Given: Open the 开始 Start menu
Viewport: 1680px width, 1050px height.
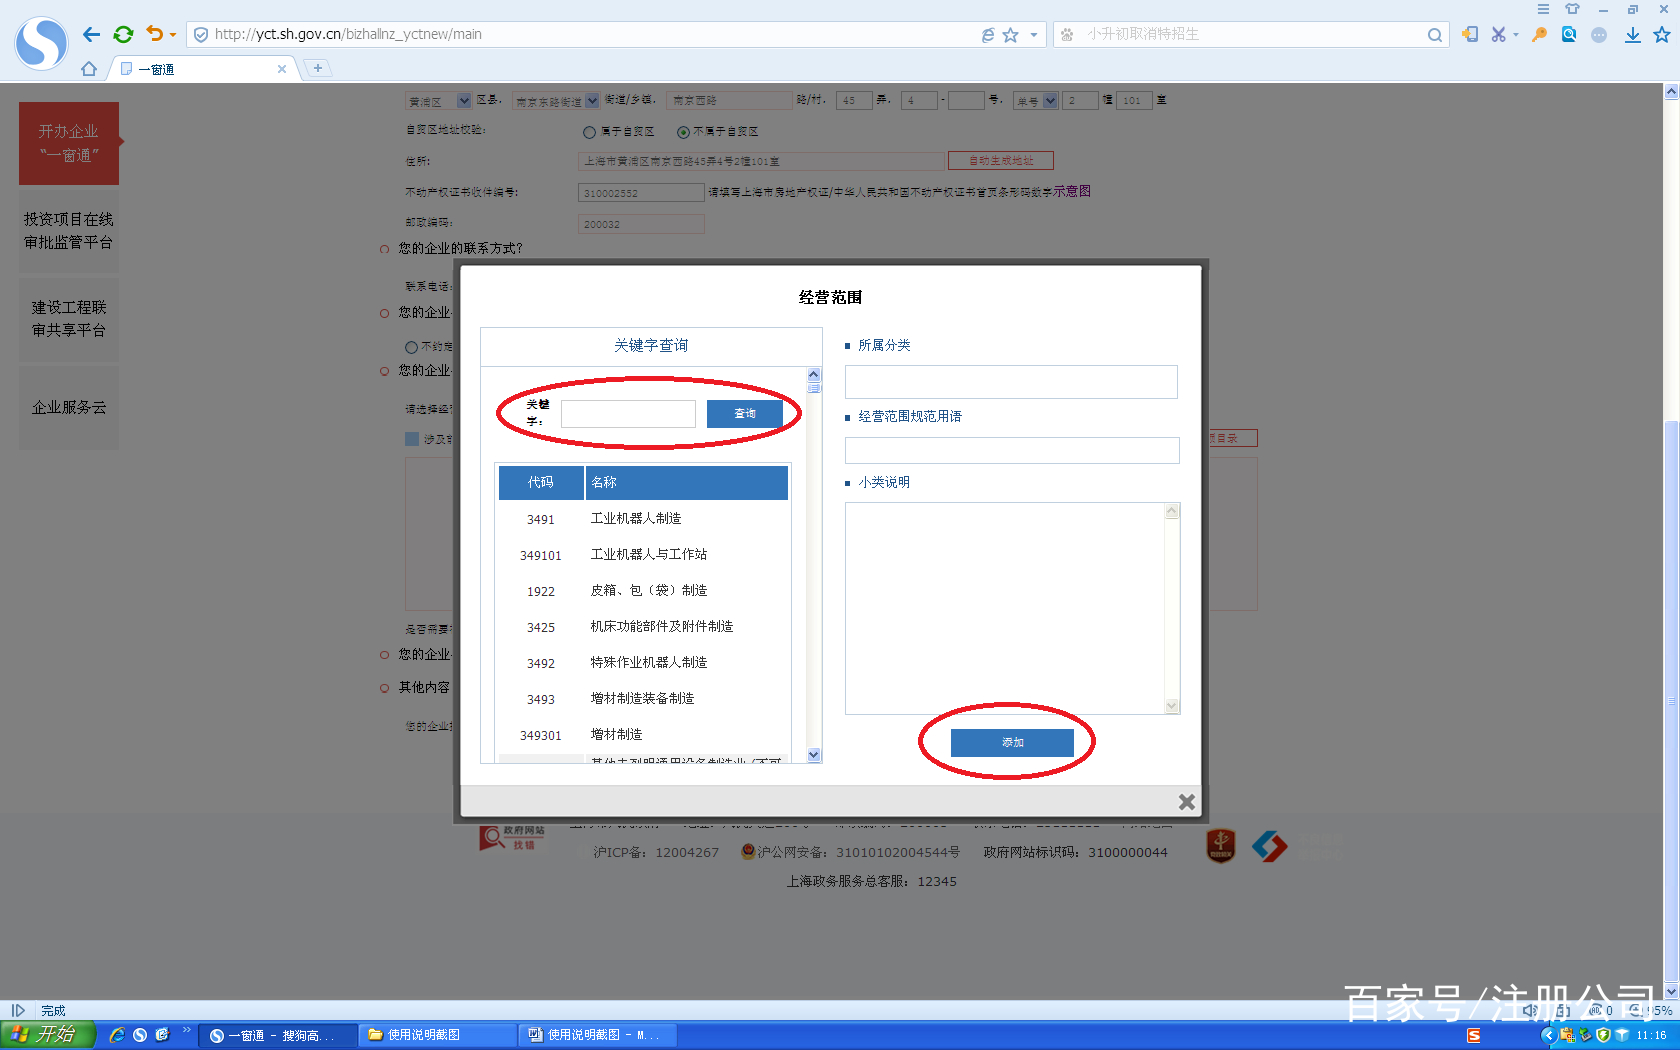Looking at the screenshot, I should click(x=45, y=1034).
